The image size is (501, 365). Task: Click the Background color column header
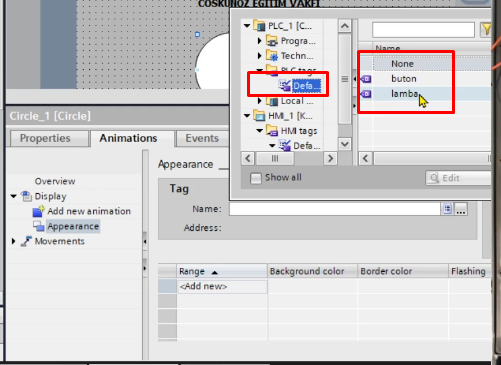click(313, 271)
